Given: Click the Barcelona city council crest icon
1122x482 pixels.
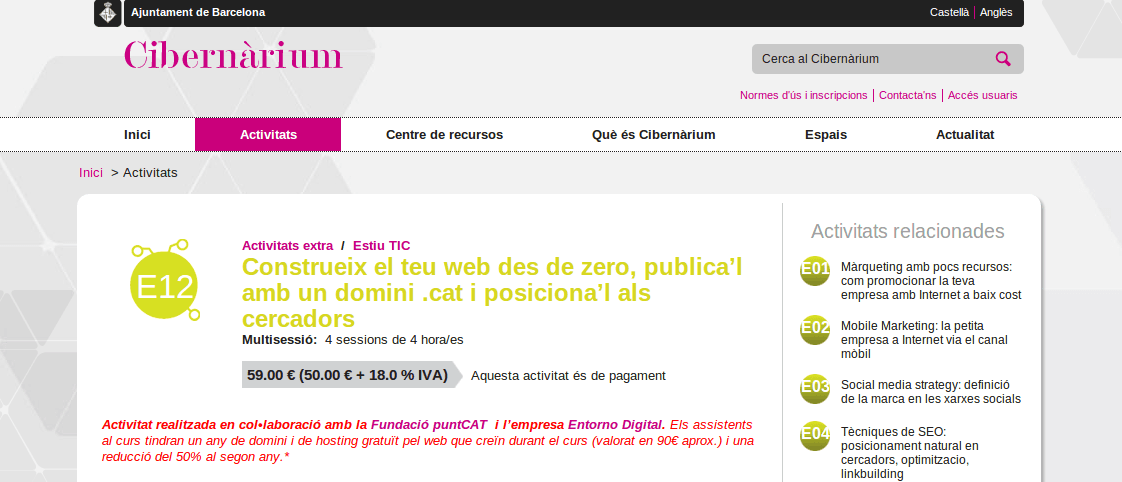Looking at the screenshot, I should [107, 13].
